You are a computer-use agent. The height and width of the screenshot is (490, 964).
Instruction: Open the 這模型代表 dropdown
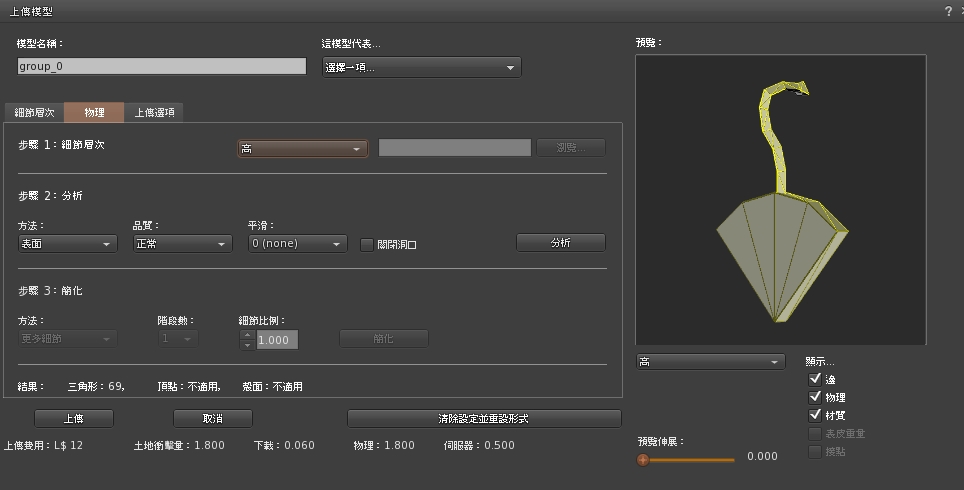421,67
